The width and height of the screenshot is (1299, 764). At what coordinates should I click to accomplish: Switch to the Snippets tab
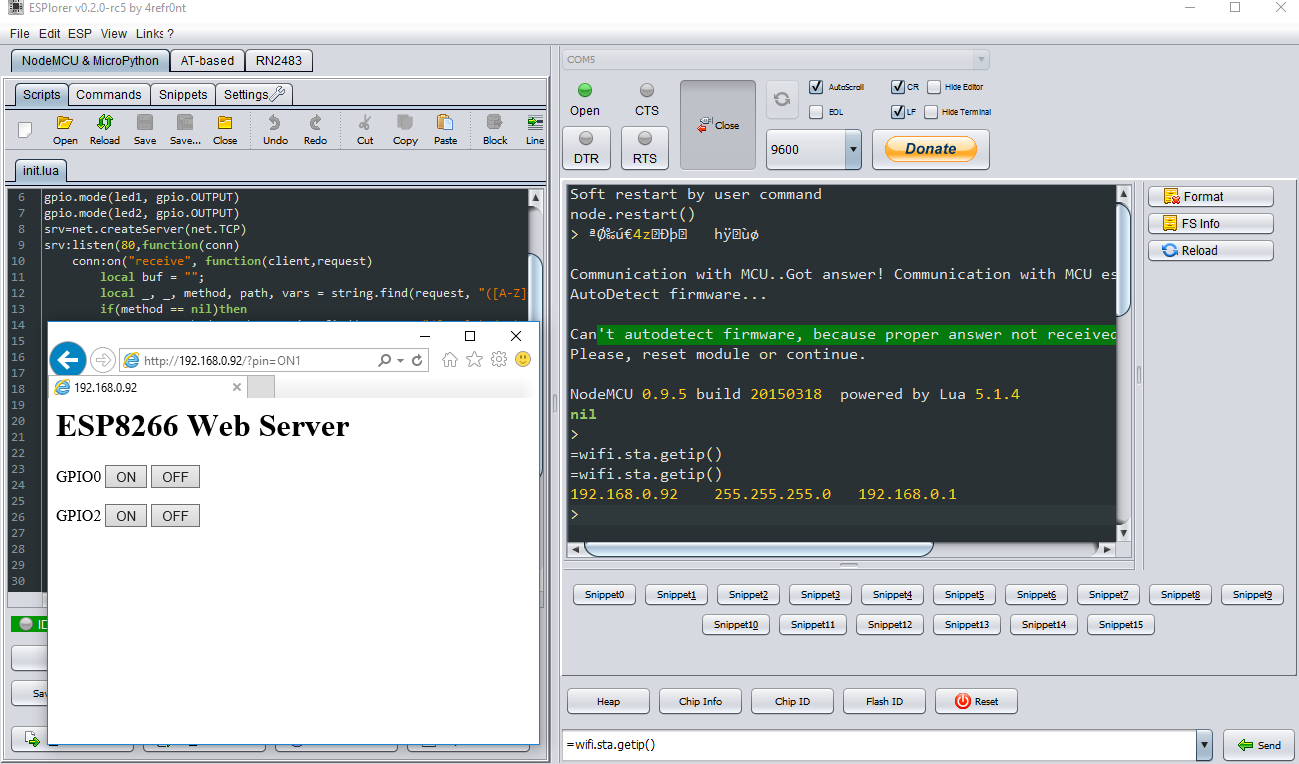183,94
